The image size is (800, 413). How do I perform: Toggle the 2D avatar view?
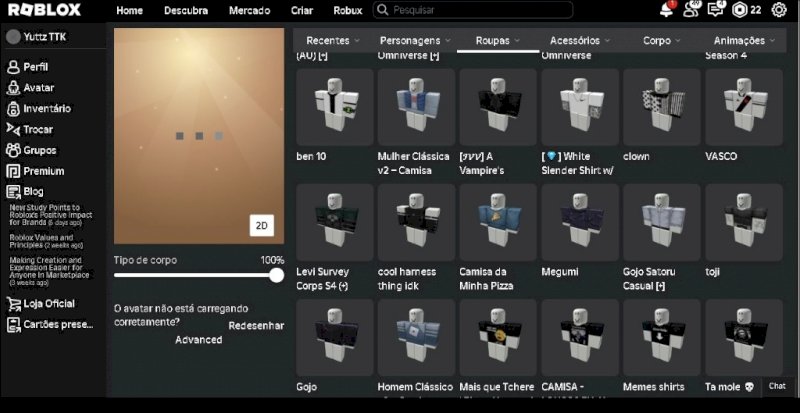(x=262, y=226)
